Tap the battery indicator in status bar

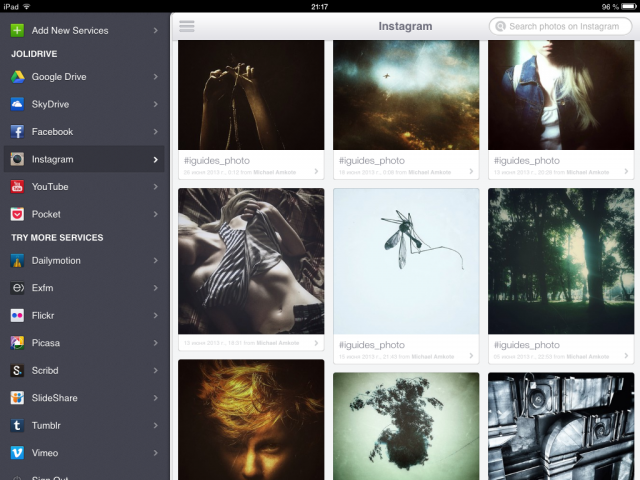[629, 7]
